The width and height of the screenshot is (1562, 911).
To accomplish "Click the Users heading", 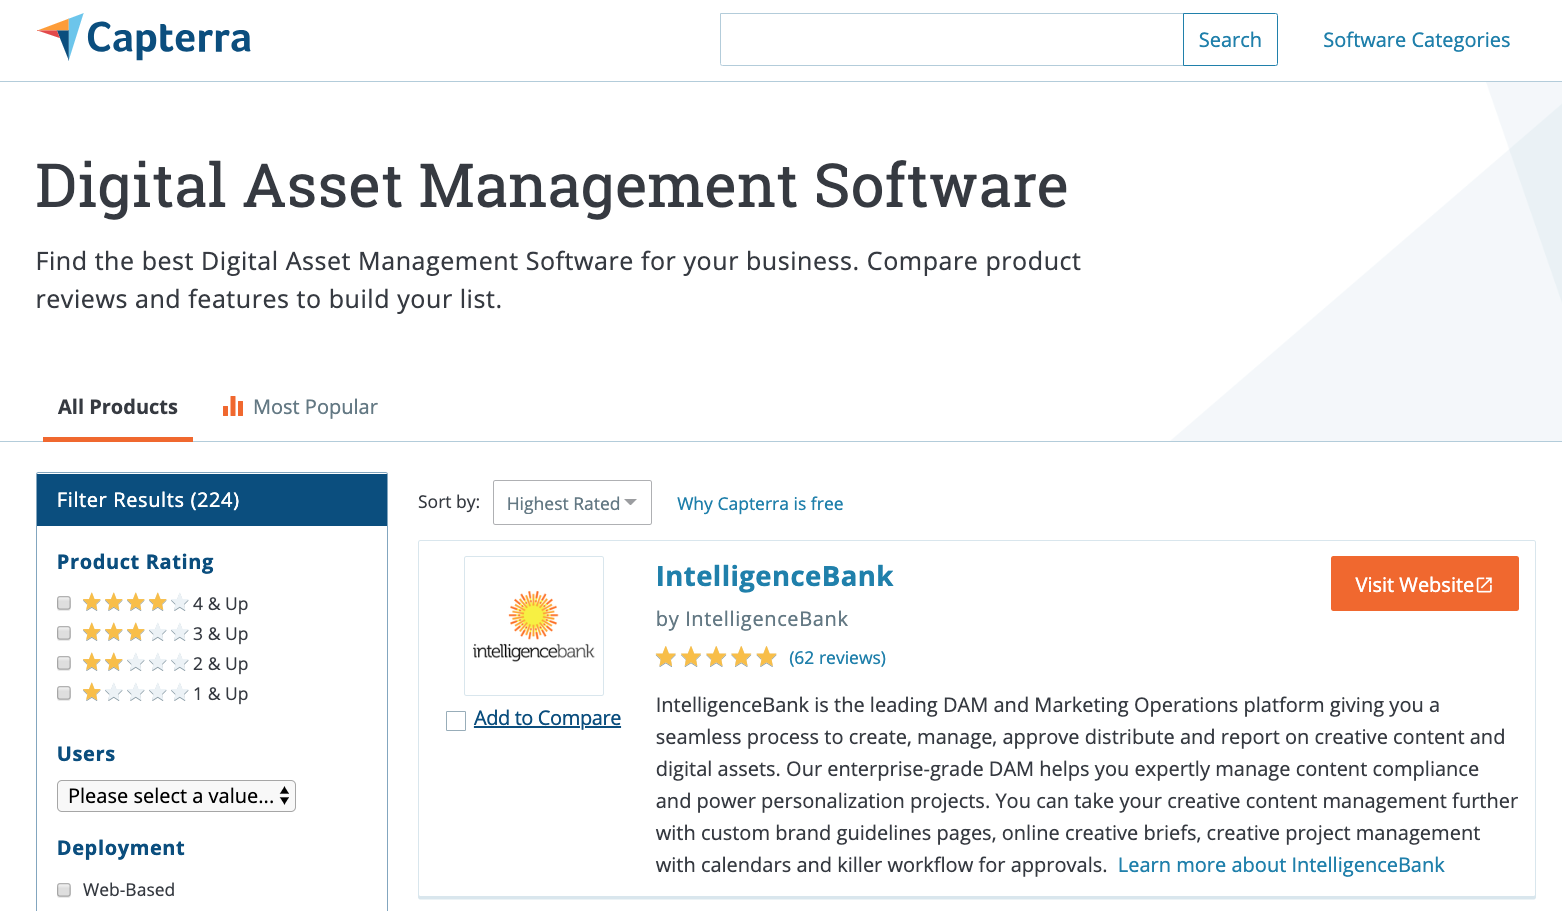I will (x=86, y=754).
